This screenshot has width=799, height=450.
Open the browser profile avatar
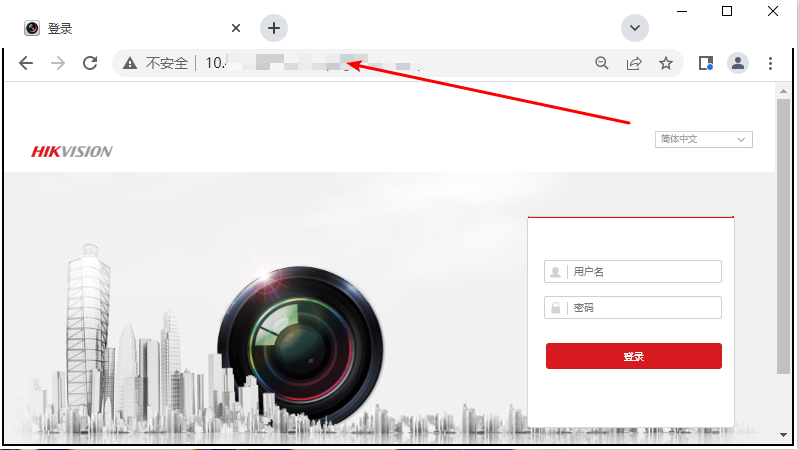[x=738, y=63]
